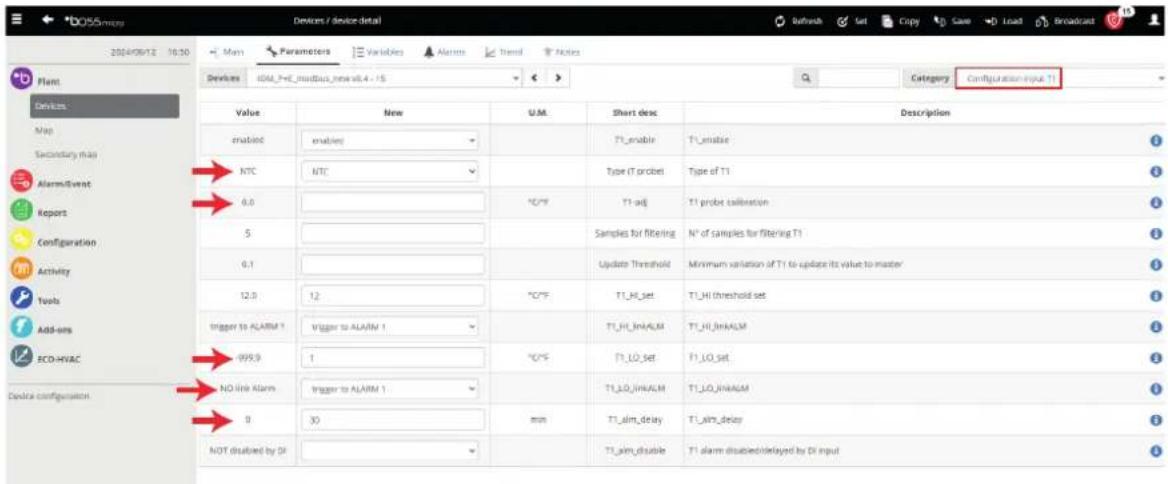Switch to the Variables tab
Screen dimensions: 1168x484
tap(378, 52)
